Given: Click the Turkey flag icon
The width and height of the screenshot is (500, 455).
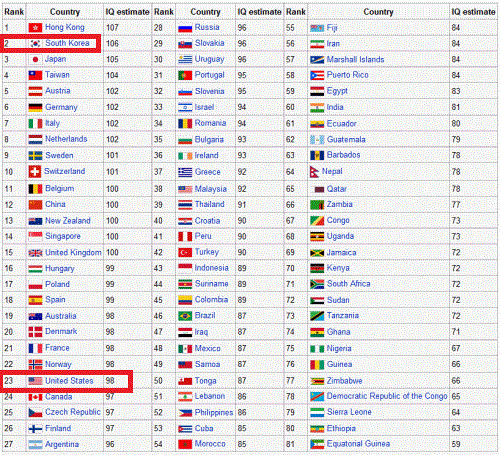Looking at the screenshot, I should point(185,253).
